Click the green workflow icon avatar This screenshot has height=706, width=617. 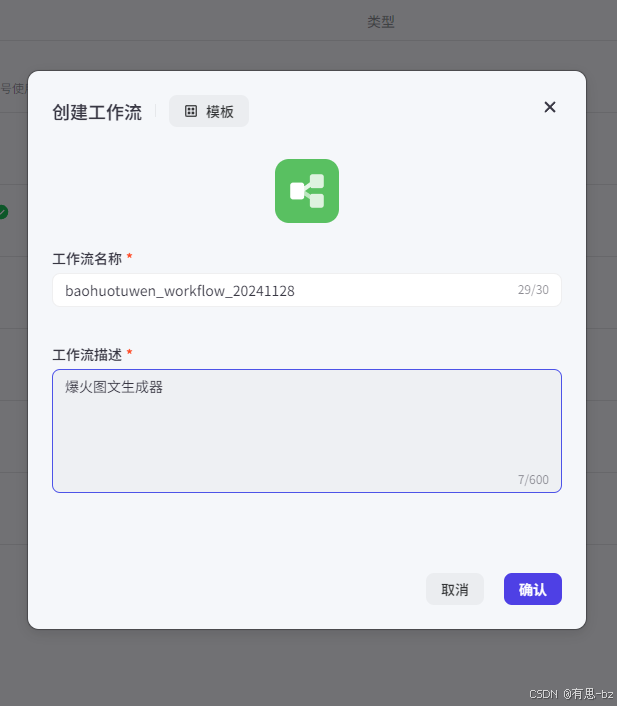point(307,191)
